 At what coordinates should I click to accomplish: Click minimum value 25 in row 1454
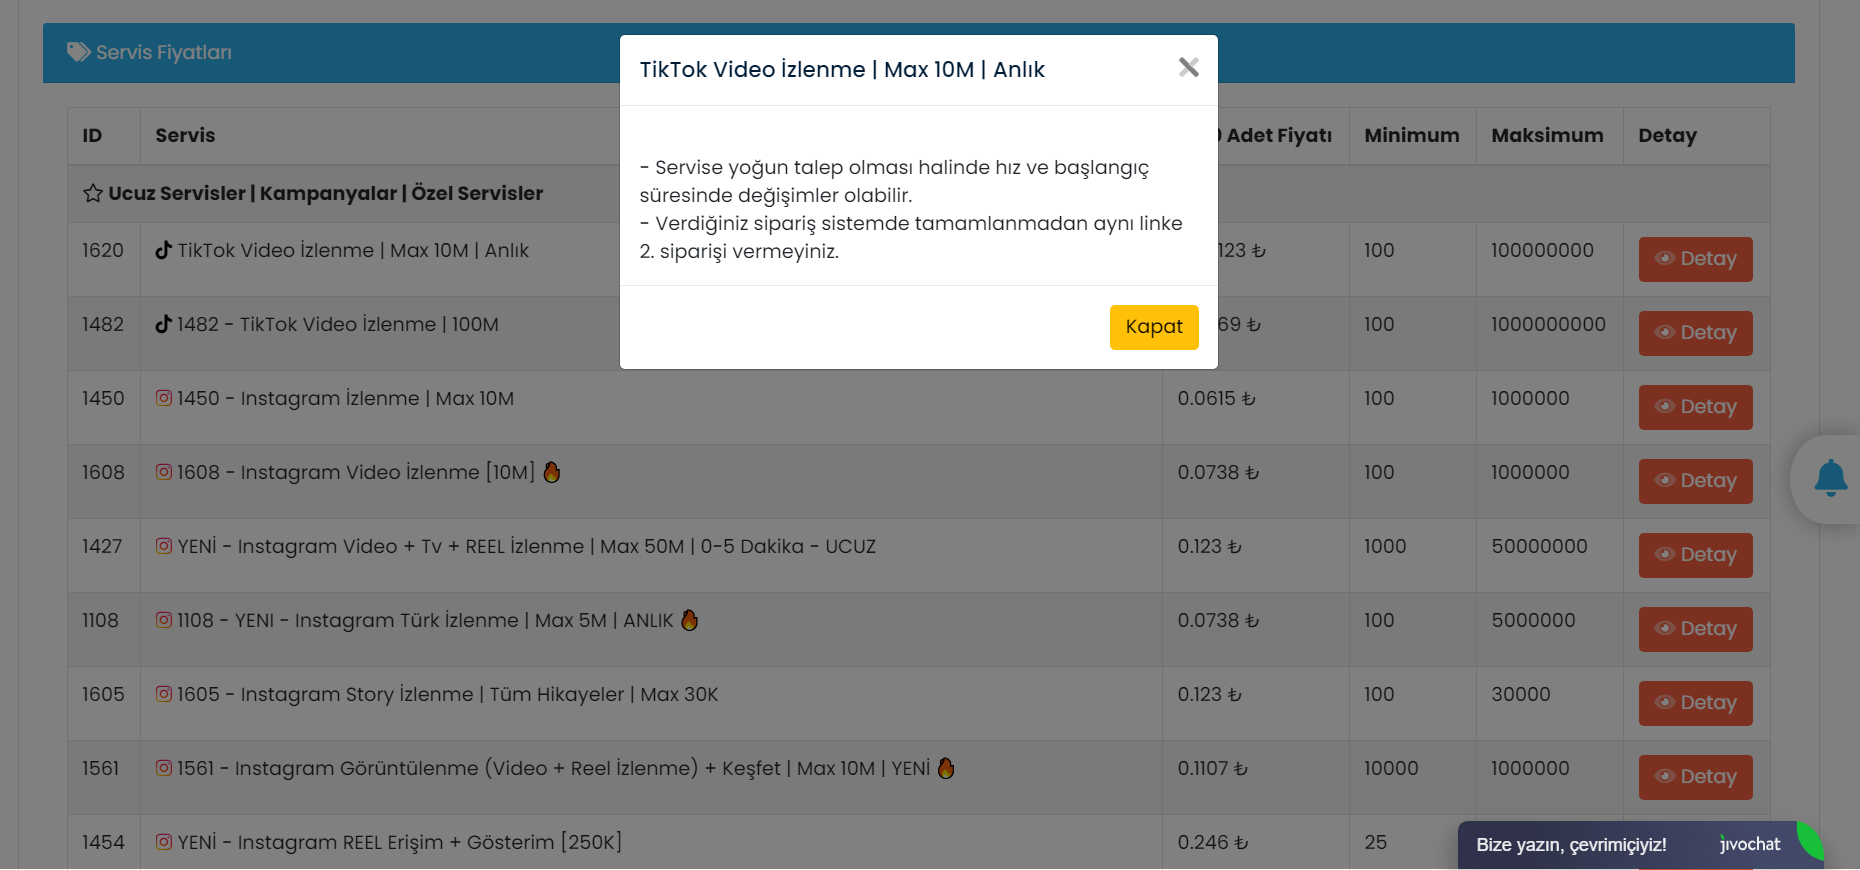tap(1376, 842)
